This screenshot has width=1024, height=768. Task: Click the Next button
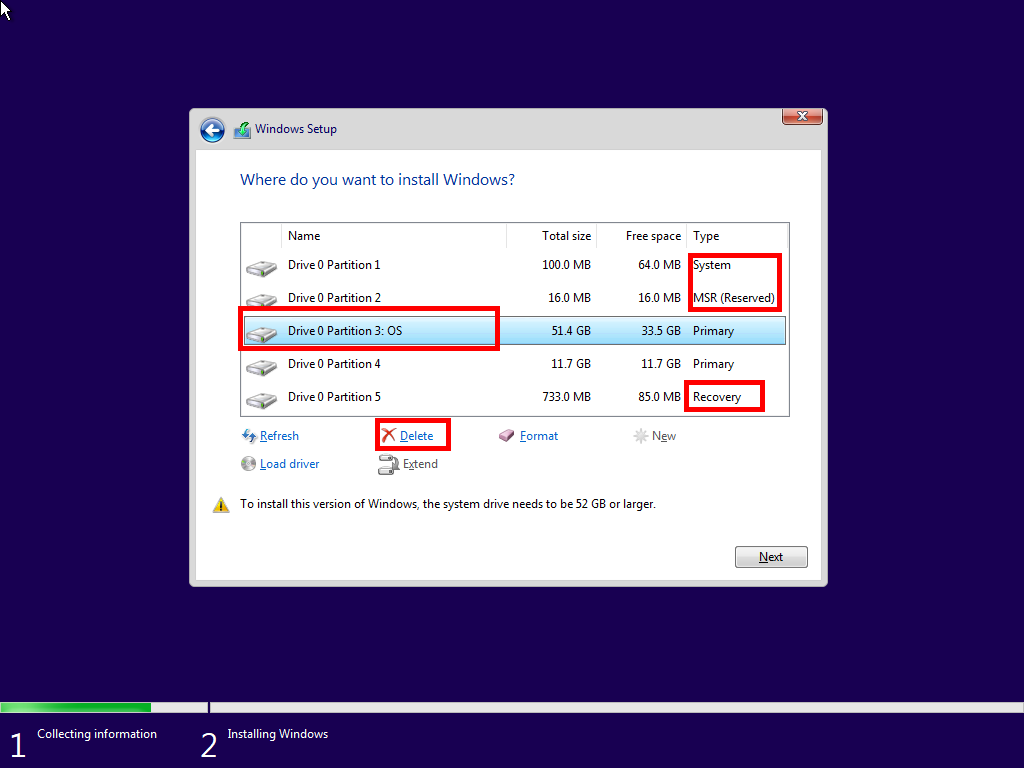[771, 557]
